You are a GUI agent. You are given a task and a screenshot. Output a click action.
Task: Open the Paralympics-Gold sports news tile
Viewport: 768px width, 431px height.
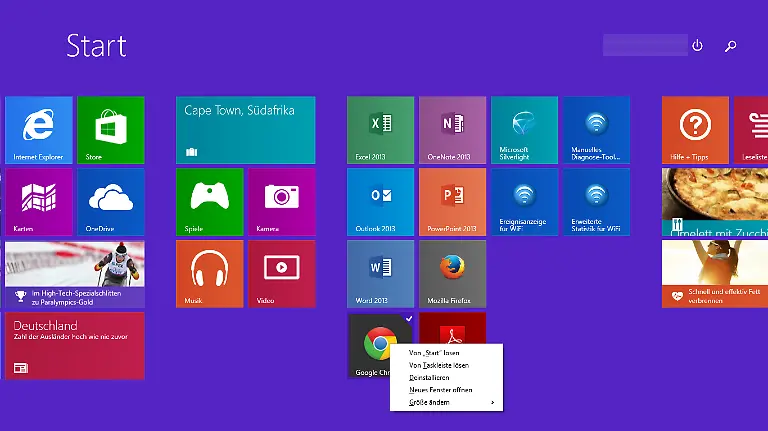coord(75,274)
